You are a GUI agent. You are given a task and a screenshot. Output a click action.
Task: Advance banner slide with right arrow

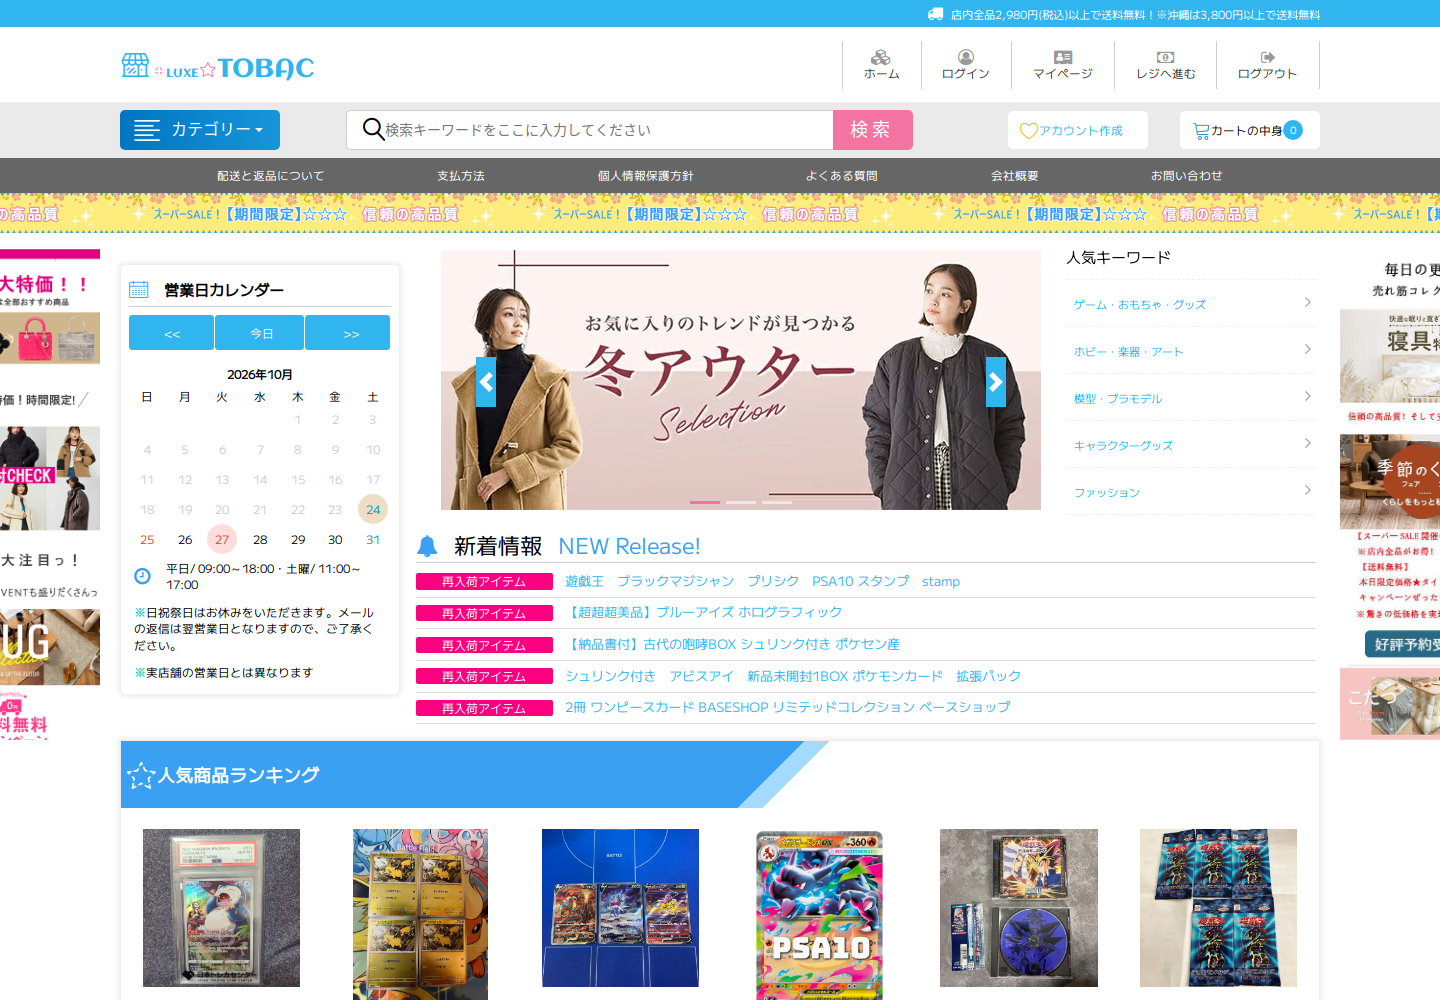coord(996,382)
